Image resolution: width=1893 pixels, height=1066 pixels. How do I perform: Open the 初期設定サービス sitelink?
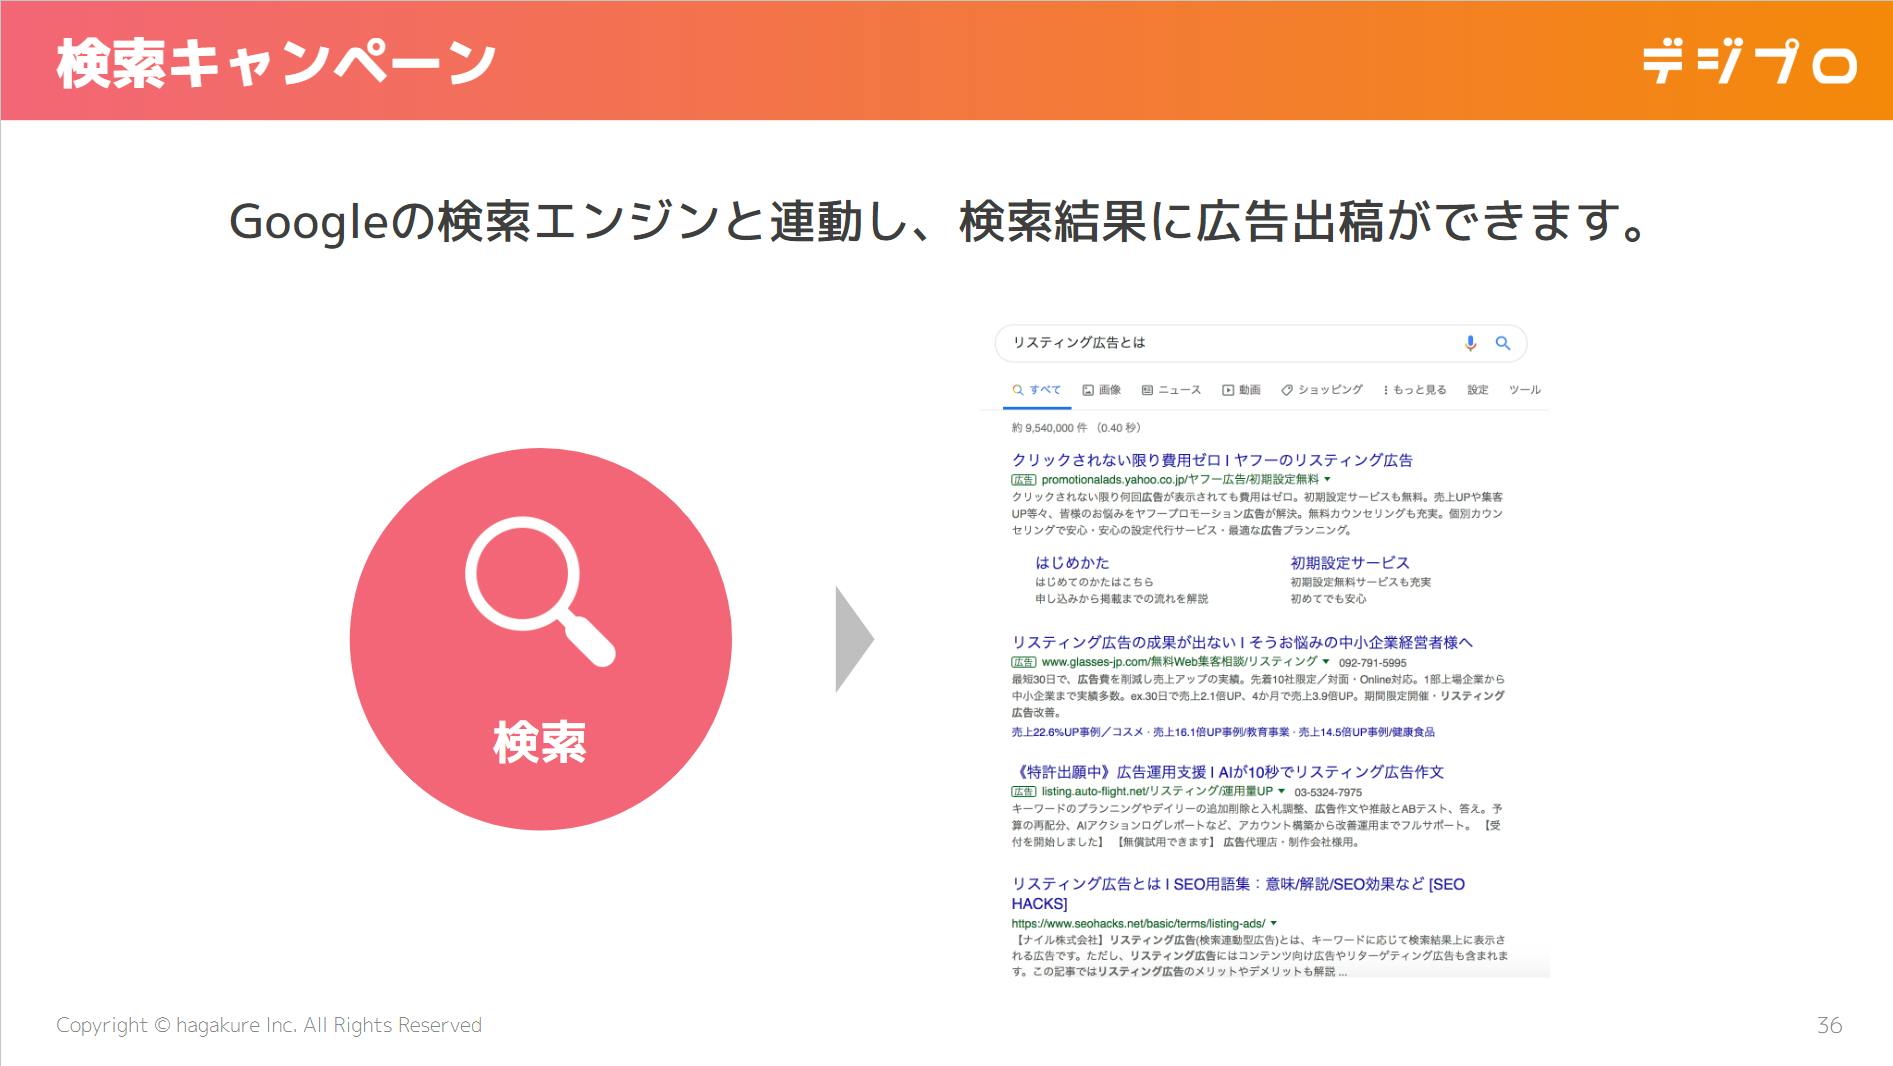pyautogui.click(x=1349, y=563)
